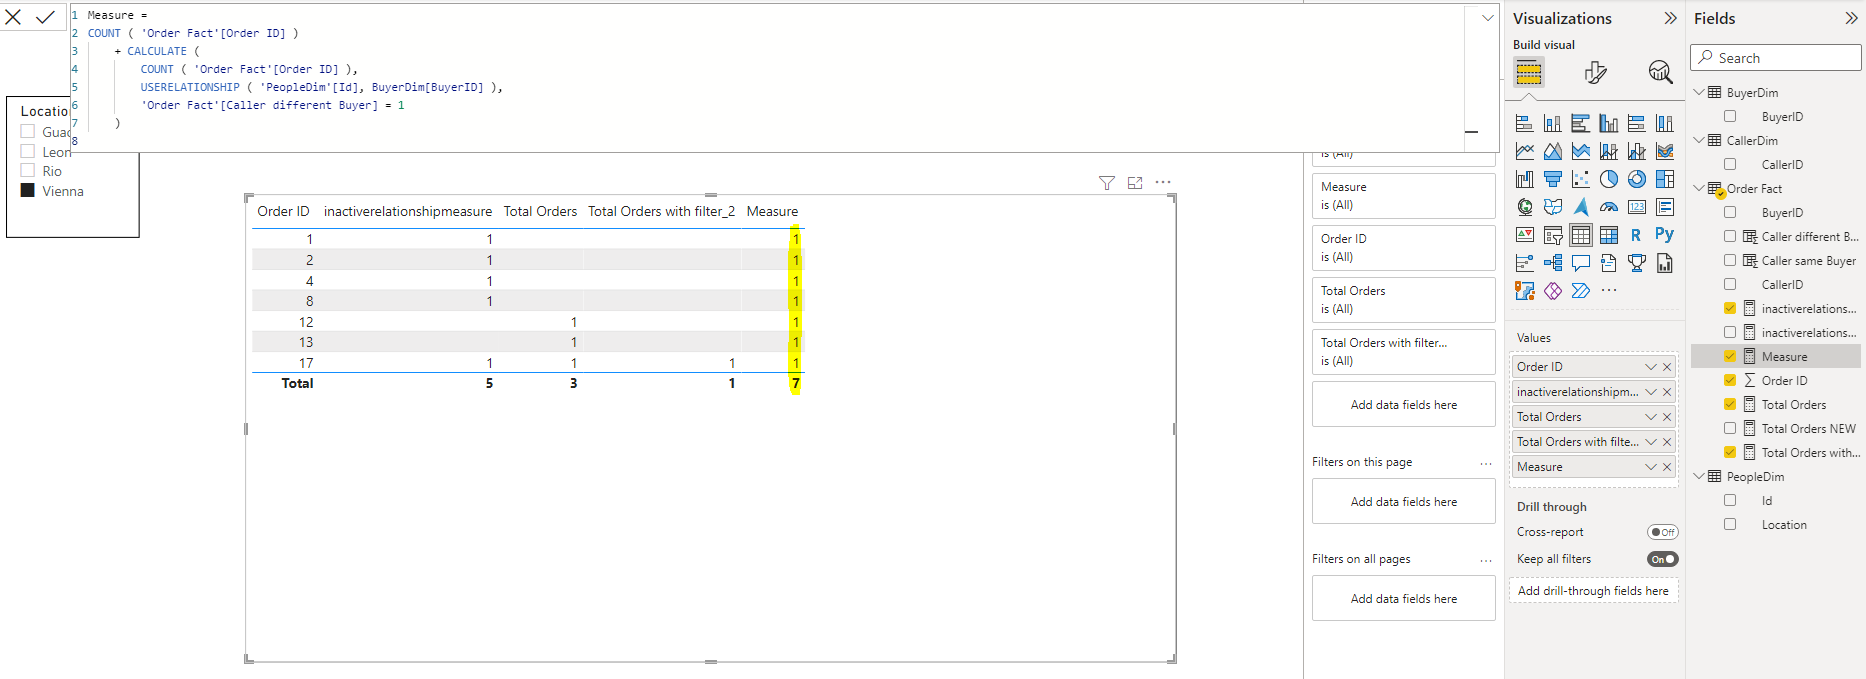The width and height of the screenshot is (1866, 679).
Task: Choose the matrix visual
Action: (1609, 235)
